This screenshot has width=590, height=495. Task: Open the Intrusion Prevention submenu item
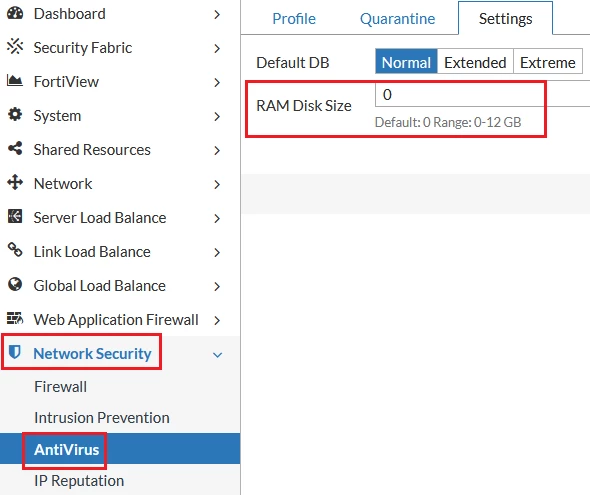coord(102,418)
